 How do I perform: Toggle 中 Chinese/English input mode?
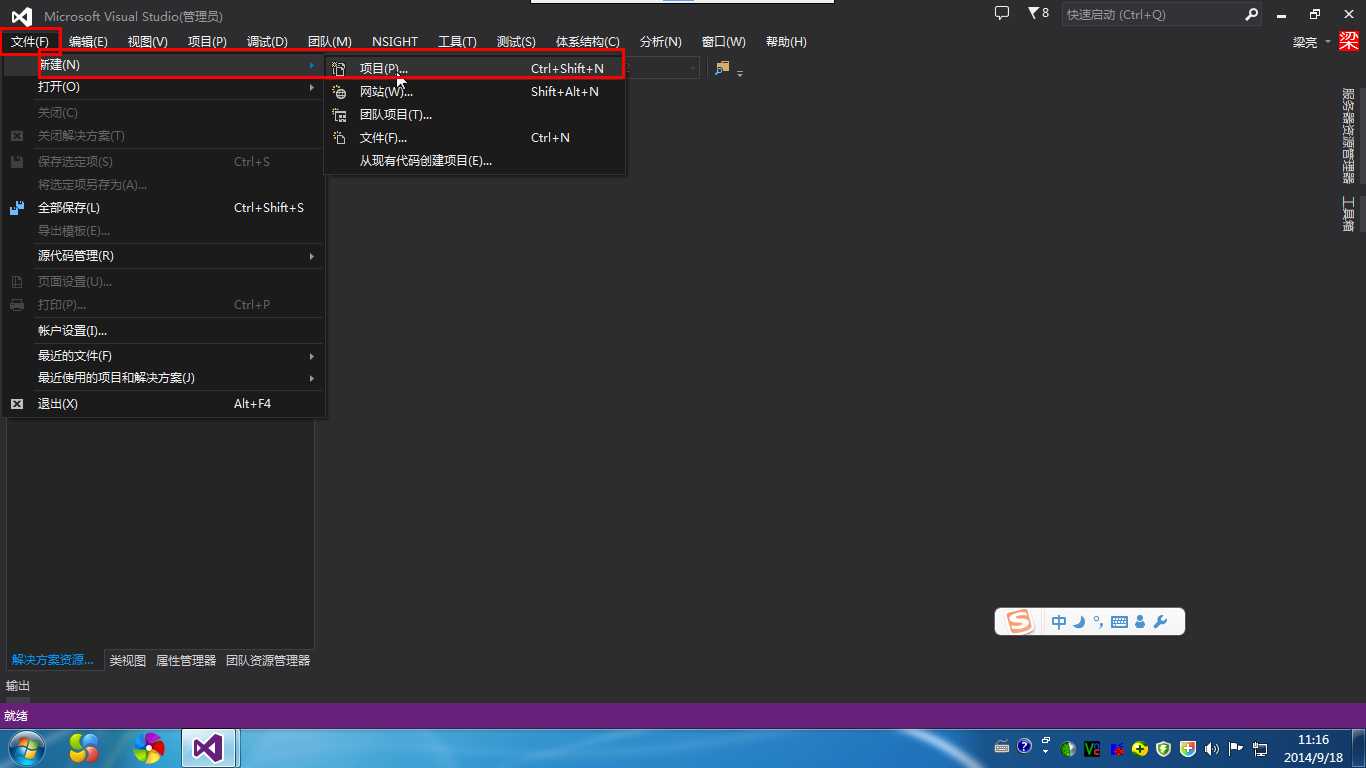1059,622
